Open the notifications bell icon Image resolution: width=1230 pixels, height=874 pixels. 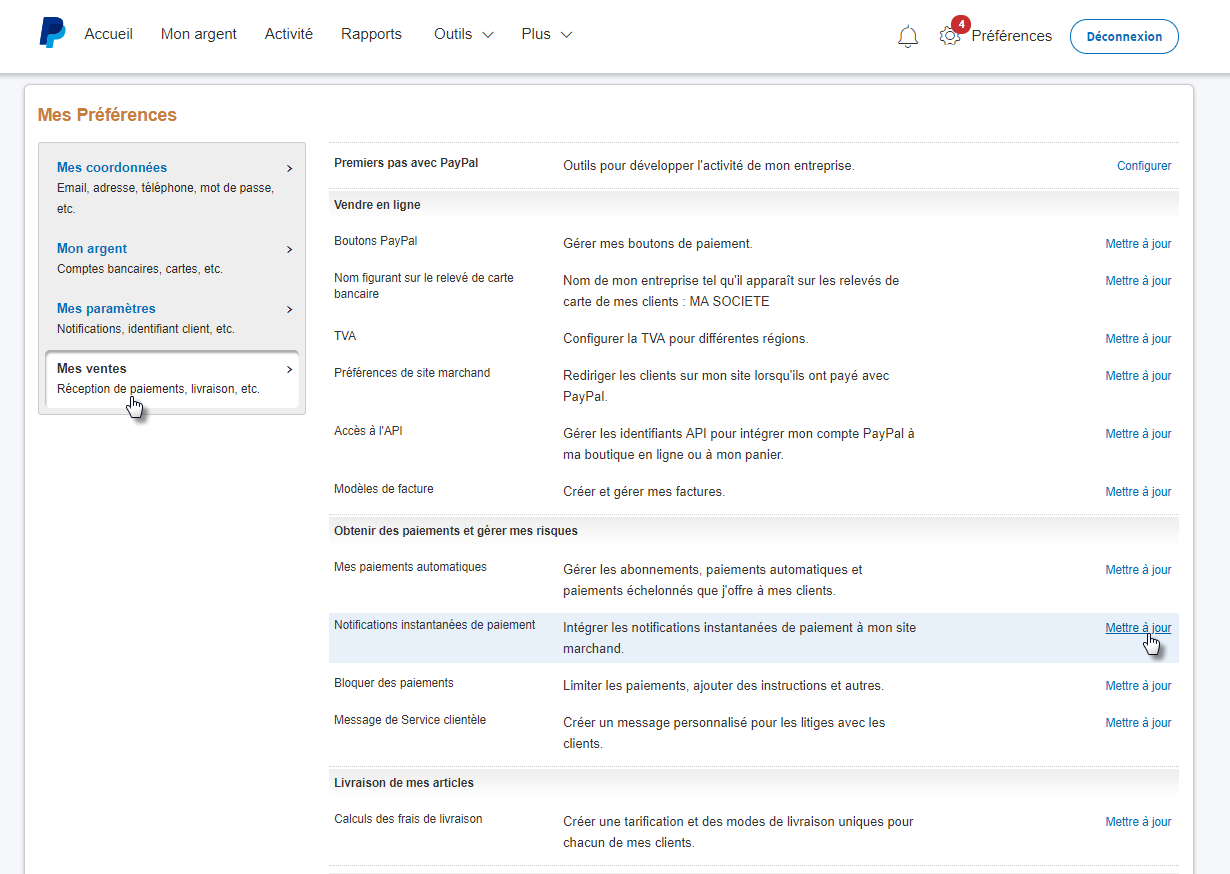pyautogui.click(x=908, y=37)
